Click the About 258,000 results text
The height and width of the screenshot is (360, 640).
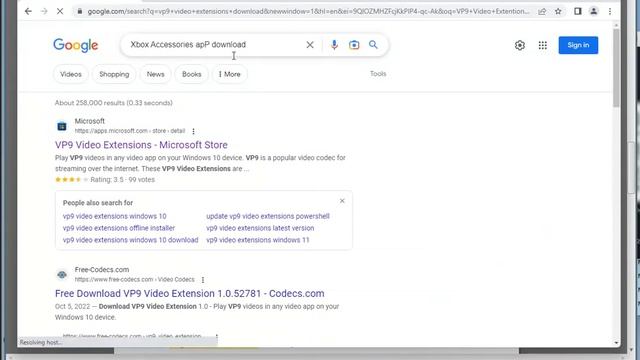pos(113,103)
